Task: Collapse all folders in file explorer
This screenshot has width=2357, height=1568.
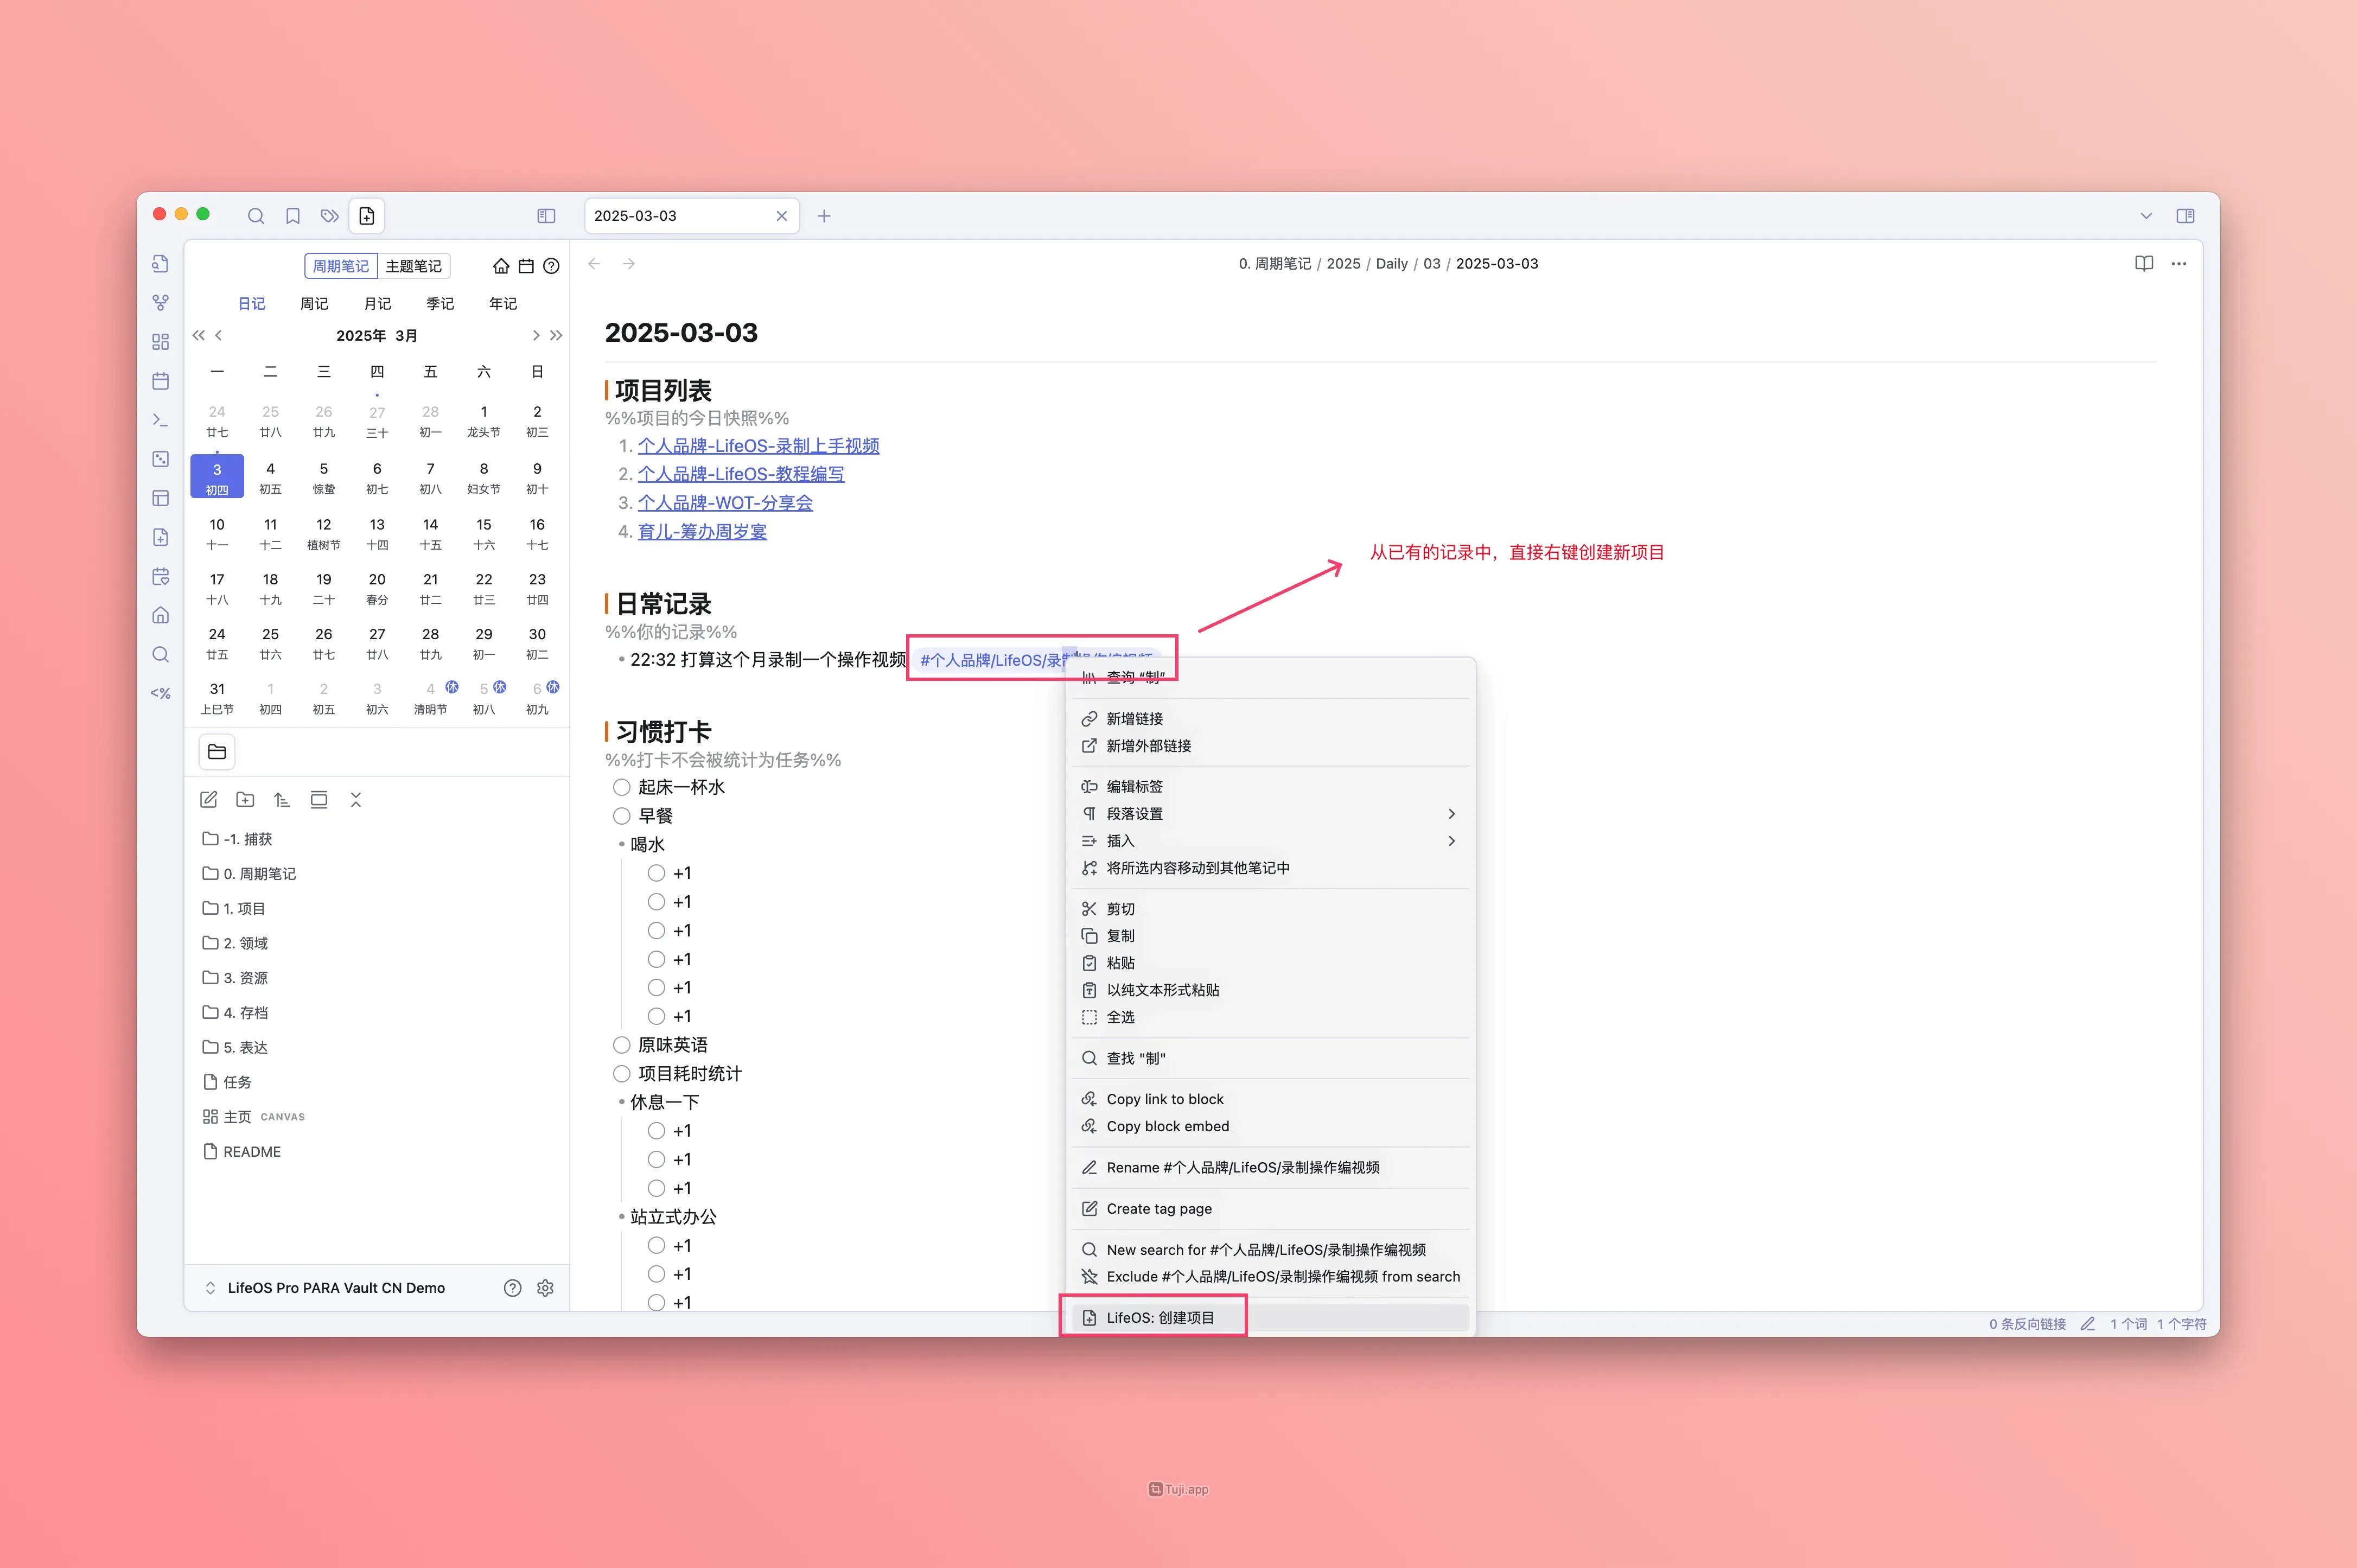Action: tap(355, 800)
